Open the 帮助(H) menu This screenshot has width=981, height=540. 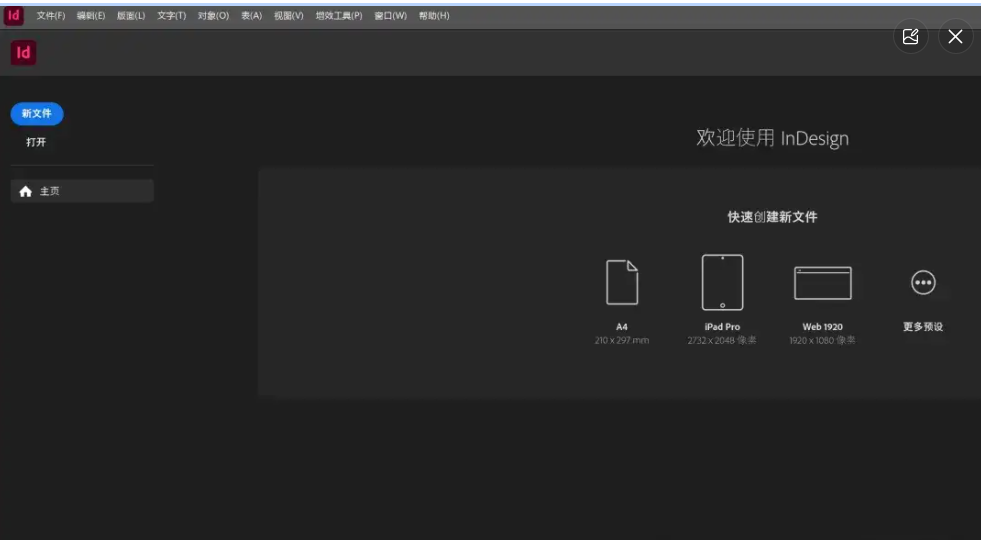(x=434, y=16)
